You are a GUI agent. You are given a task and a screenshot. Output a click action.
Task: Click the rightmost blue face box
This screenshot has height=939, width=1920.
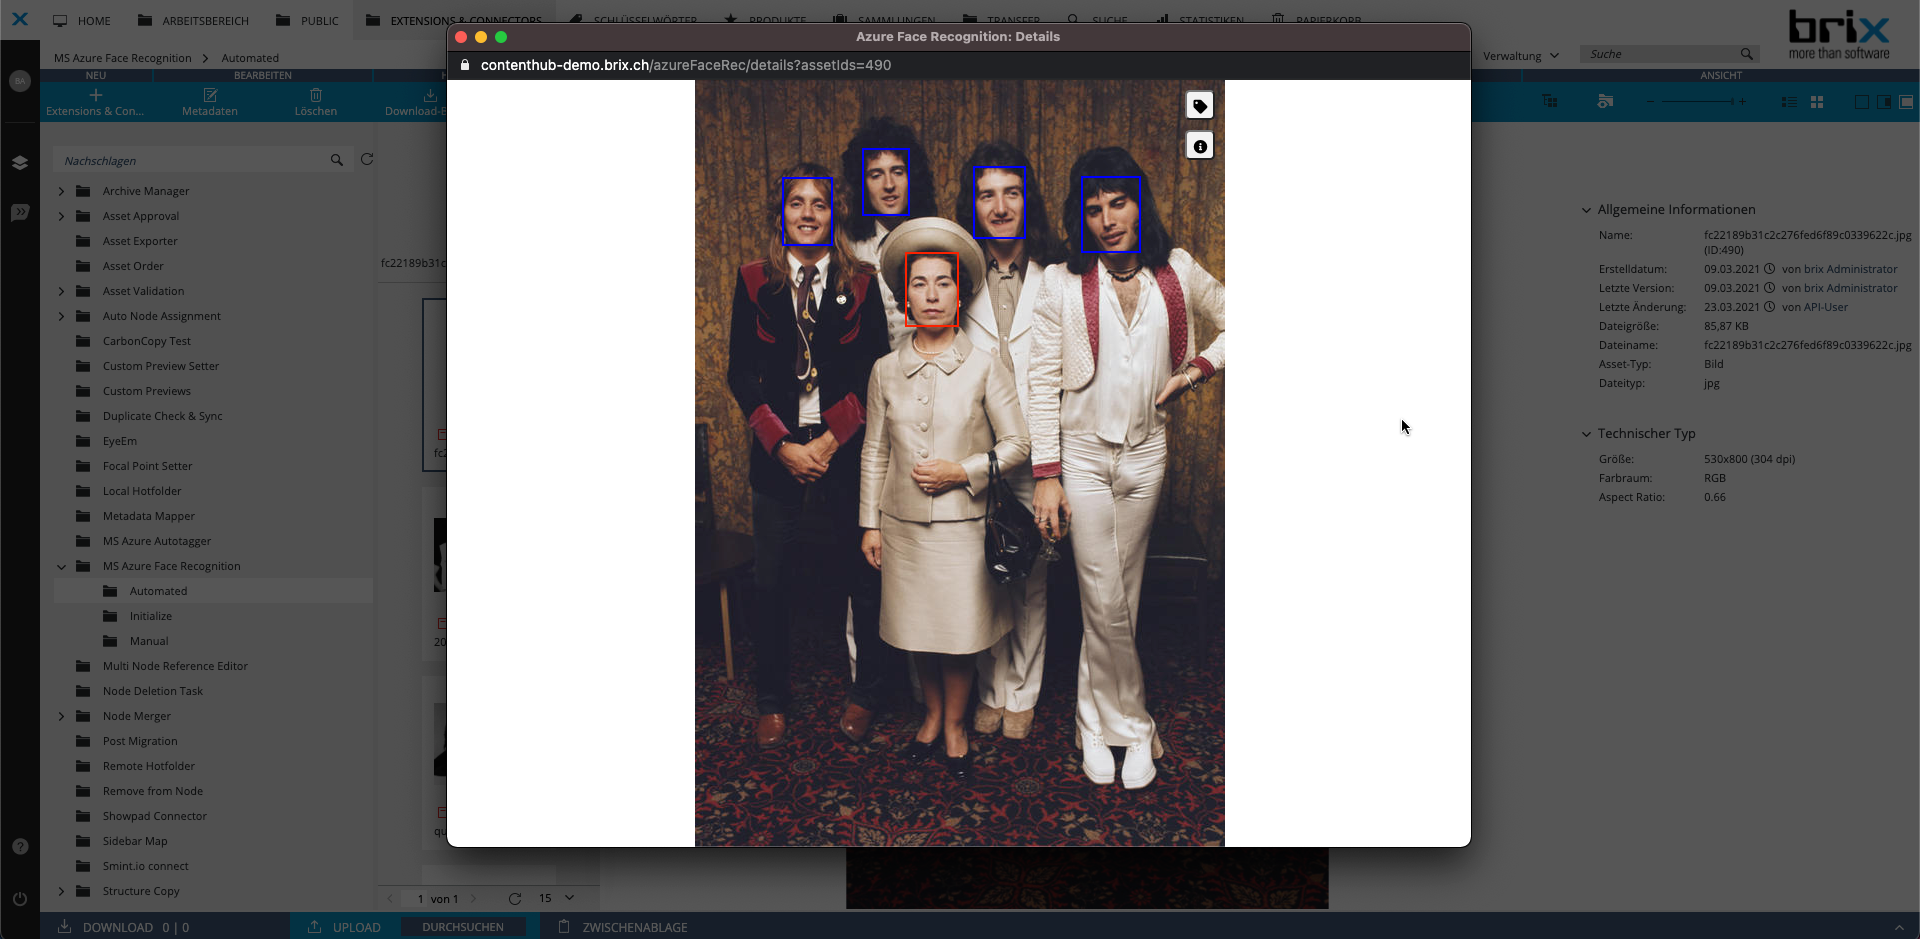pos(1111,214)
